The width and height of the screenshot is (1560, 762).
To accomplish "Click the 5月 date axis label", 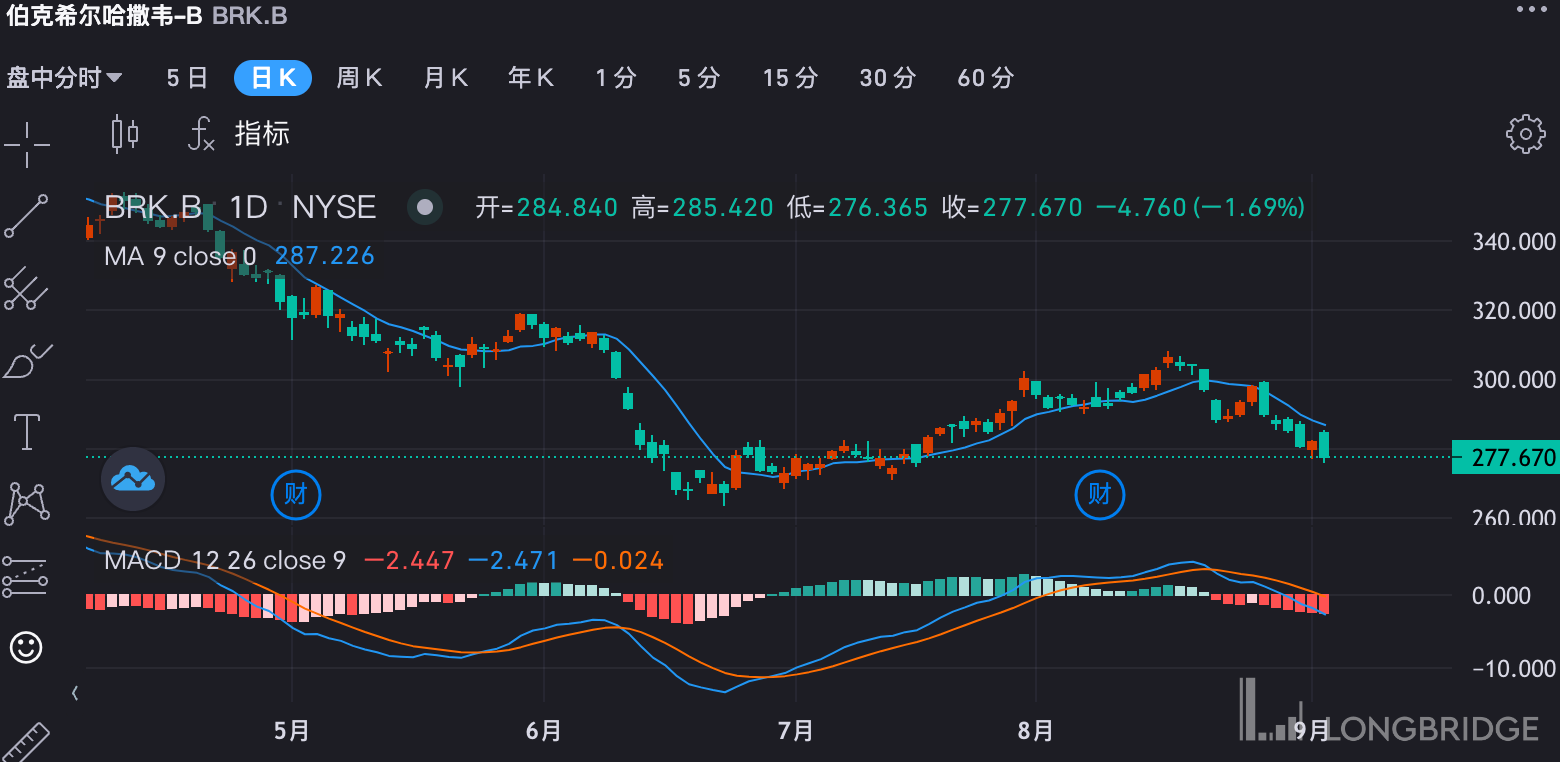I will point(291,731).
